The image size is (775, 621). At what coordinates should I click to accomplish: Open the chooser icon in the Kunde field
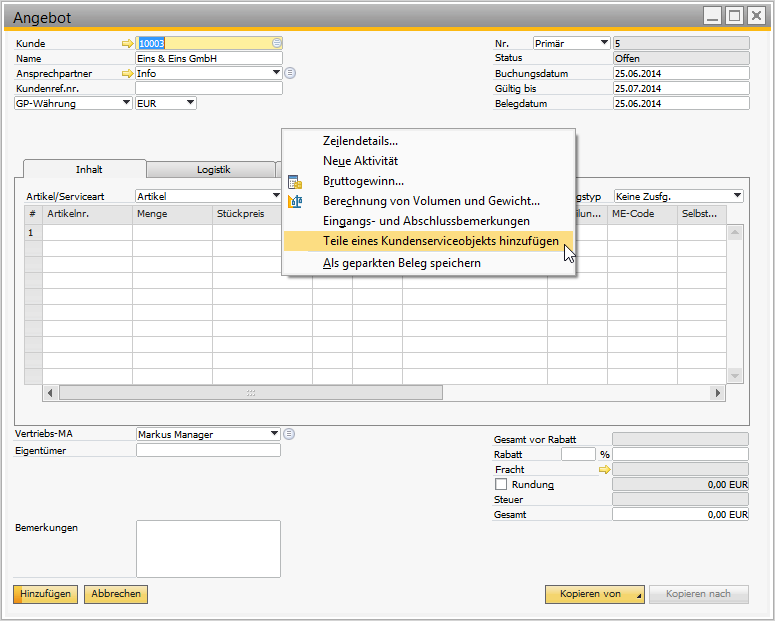click(x=277, y=43)
